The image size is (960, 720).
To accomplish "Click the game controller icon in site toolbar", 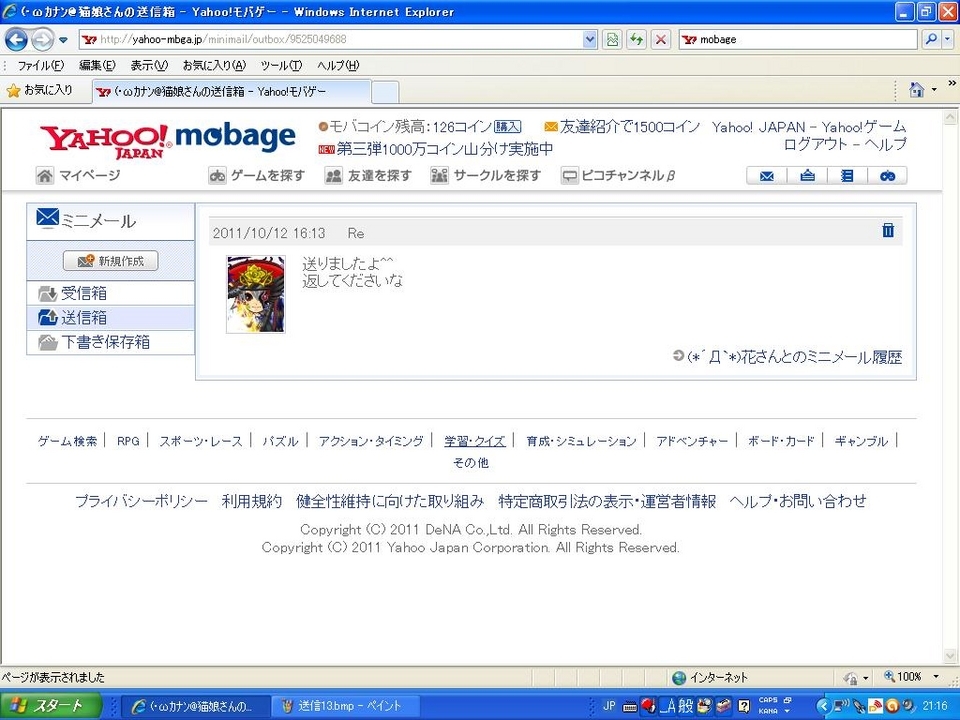I will [x=887, y=176].
